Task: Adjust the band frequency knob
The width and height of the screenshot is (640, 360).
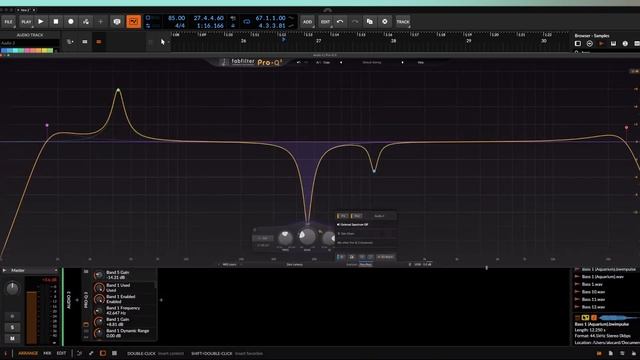Action: tap(285, 238)
